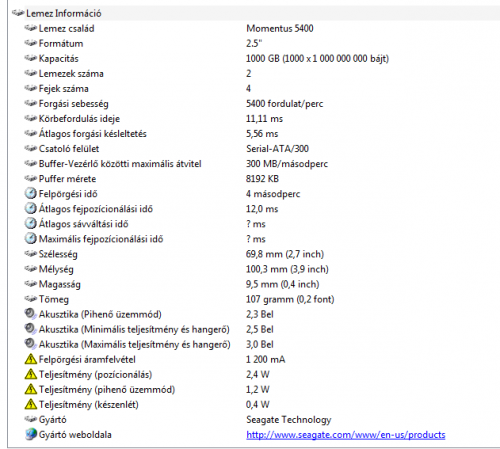The image size is (500, 449).
Task: Click the drive icon beside Forgási sebesség
Action: (31, 103)
